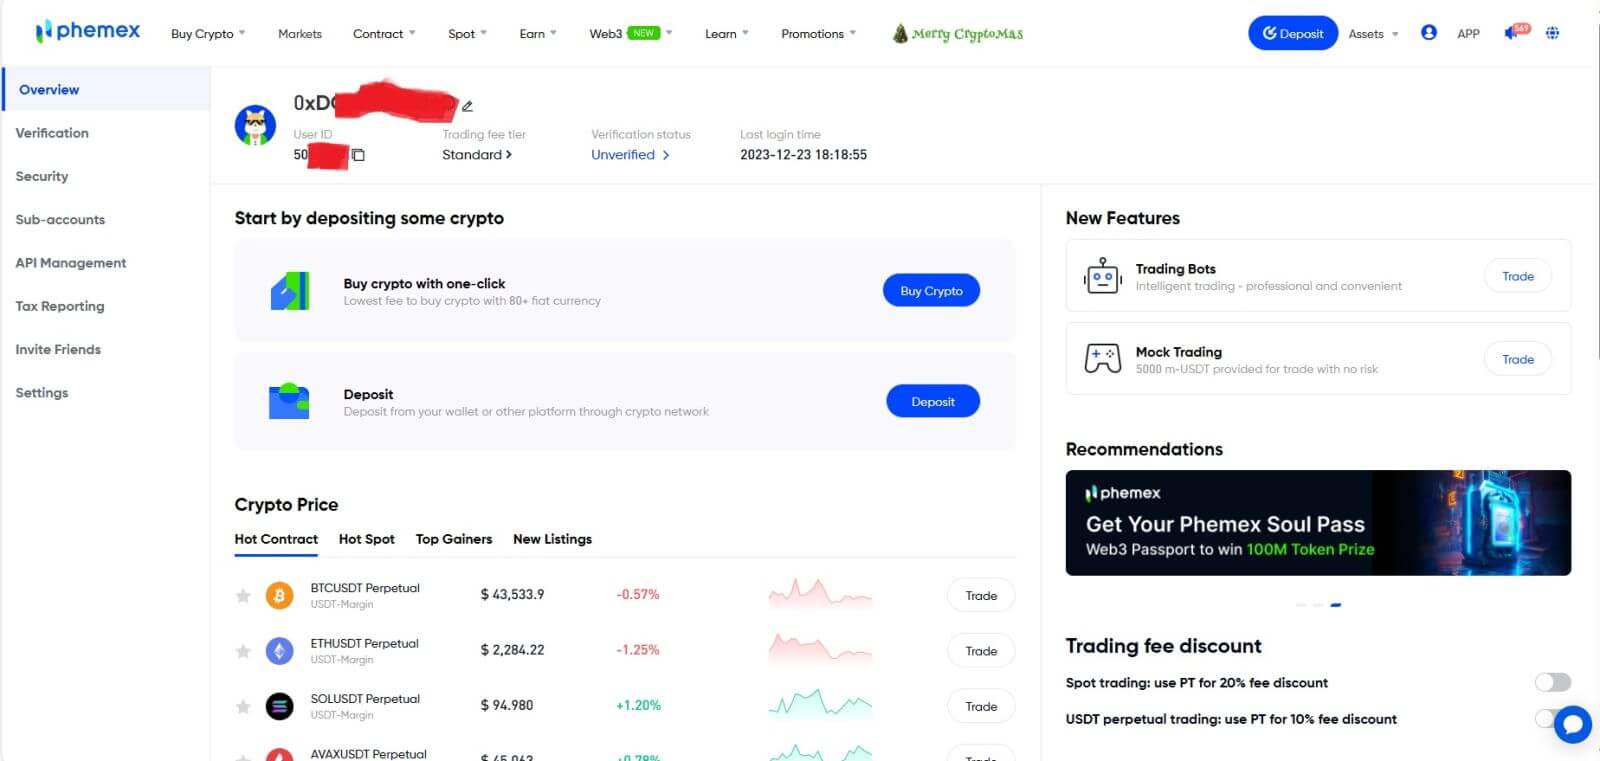Switch to the Top Gainers tab
Viewport: 1600px width, 761px height.
454,539
